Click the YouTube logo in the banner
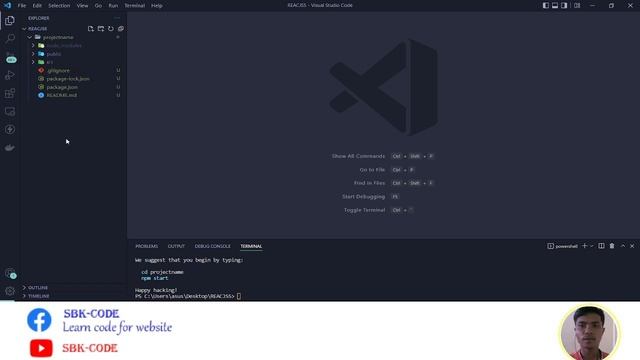Viewport: 640px width, 360px height. pos(41,348)
